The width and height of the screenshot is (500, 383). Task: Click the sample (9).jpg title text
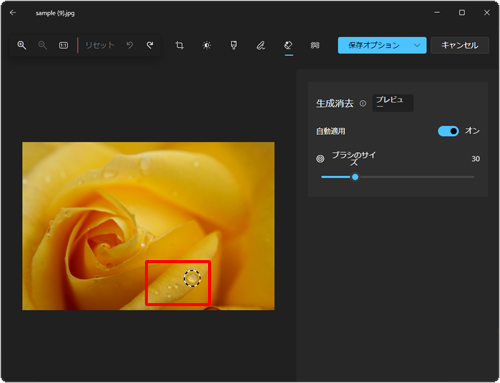coord(55,13)
